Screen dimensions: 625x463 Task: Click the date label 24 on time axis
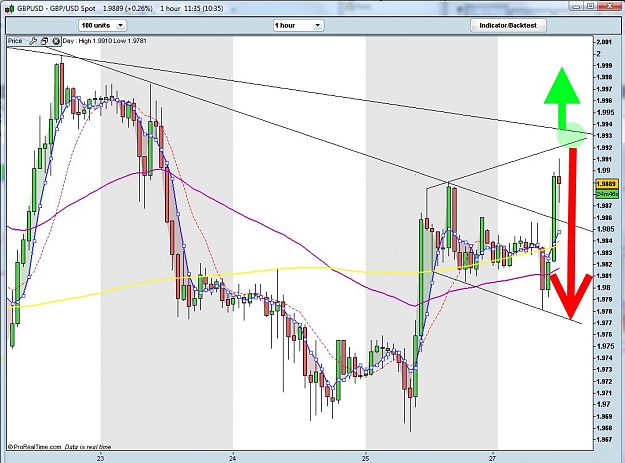tap(233, 458)
